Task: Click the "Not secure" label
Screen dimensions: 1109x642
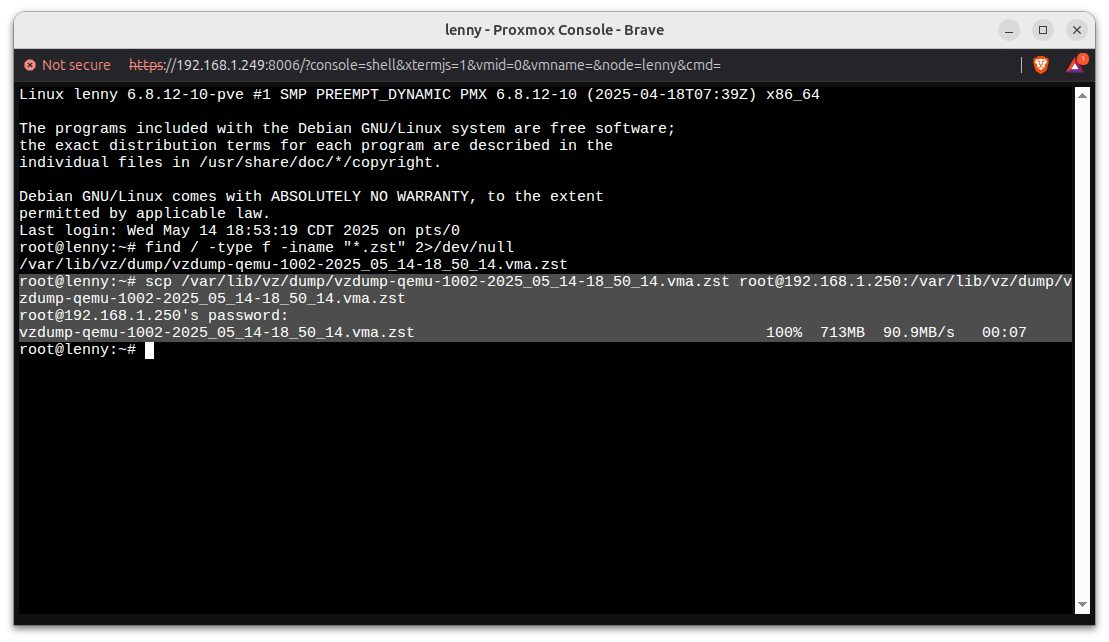Action: click(76, 65)
